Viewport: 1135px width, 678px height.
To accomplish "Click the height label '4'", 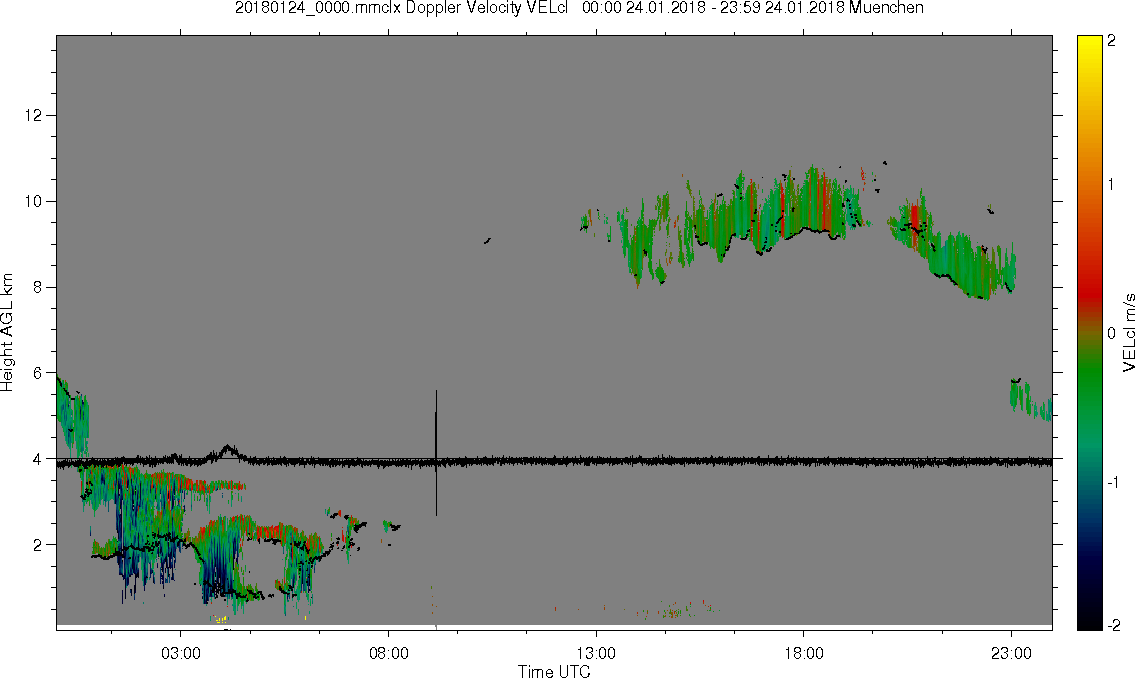I will pyautogui.click(x=38, y=459).
